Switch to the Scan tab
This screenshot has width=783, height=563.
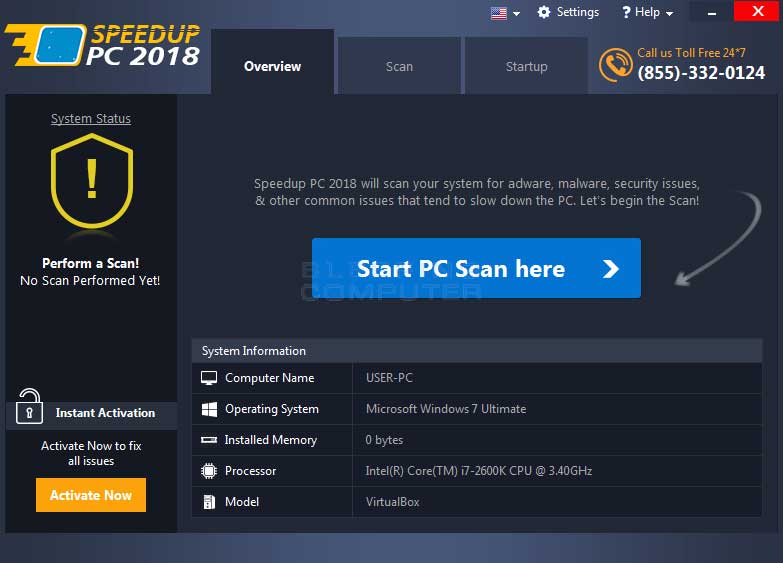(399, 66)
